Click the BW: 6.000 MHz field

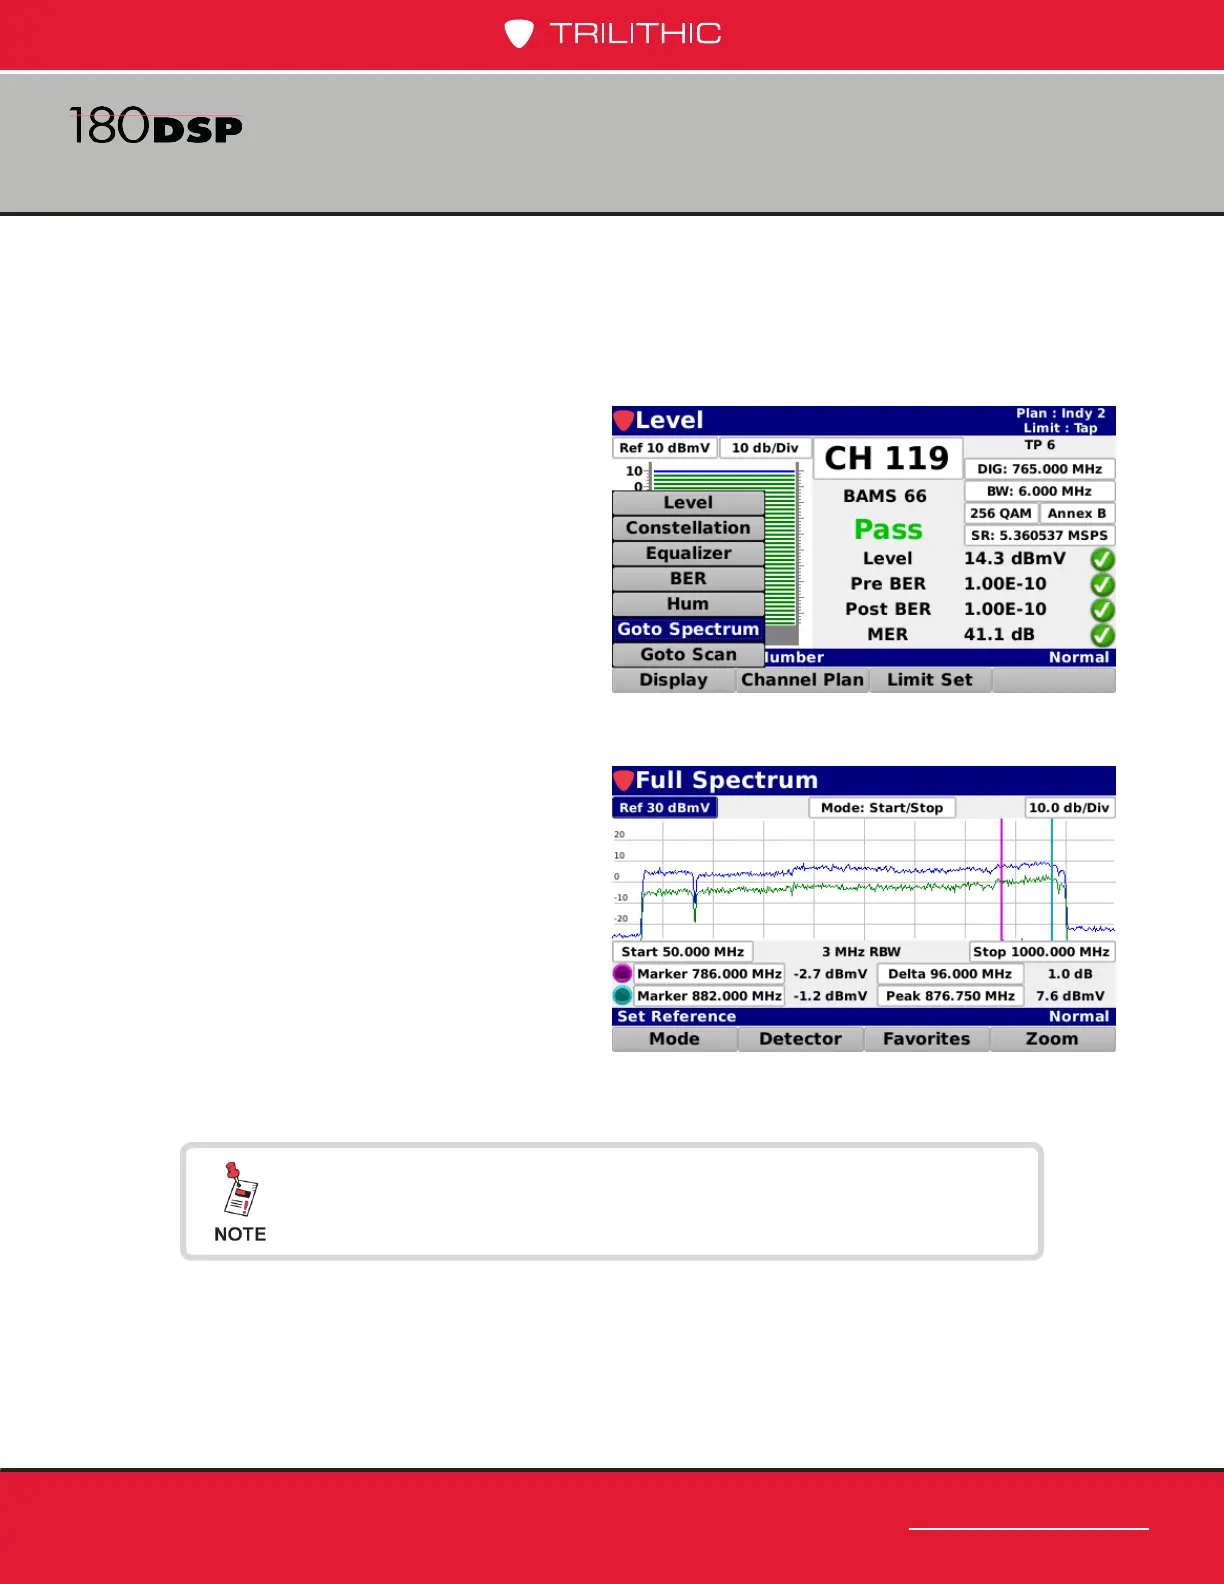coord(1039,491)
